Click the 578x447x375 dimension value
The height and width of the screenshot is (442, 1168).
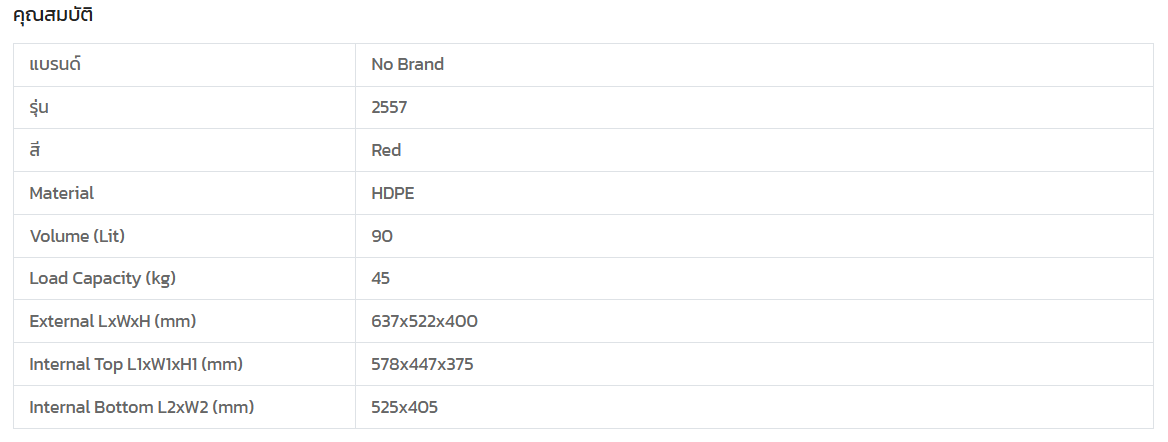[x=422, y=364]
